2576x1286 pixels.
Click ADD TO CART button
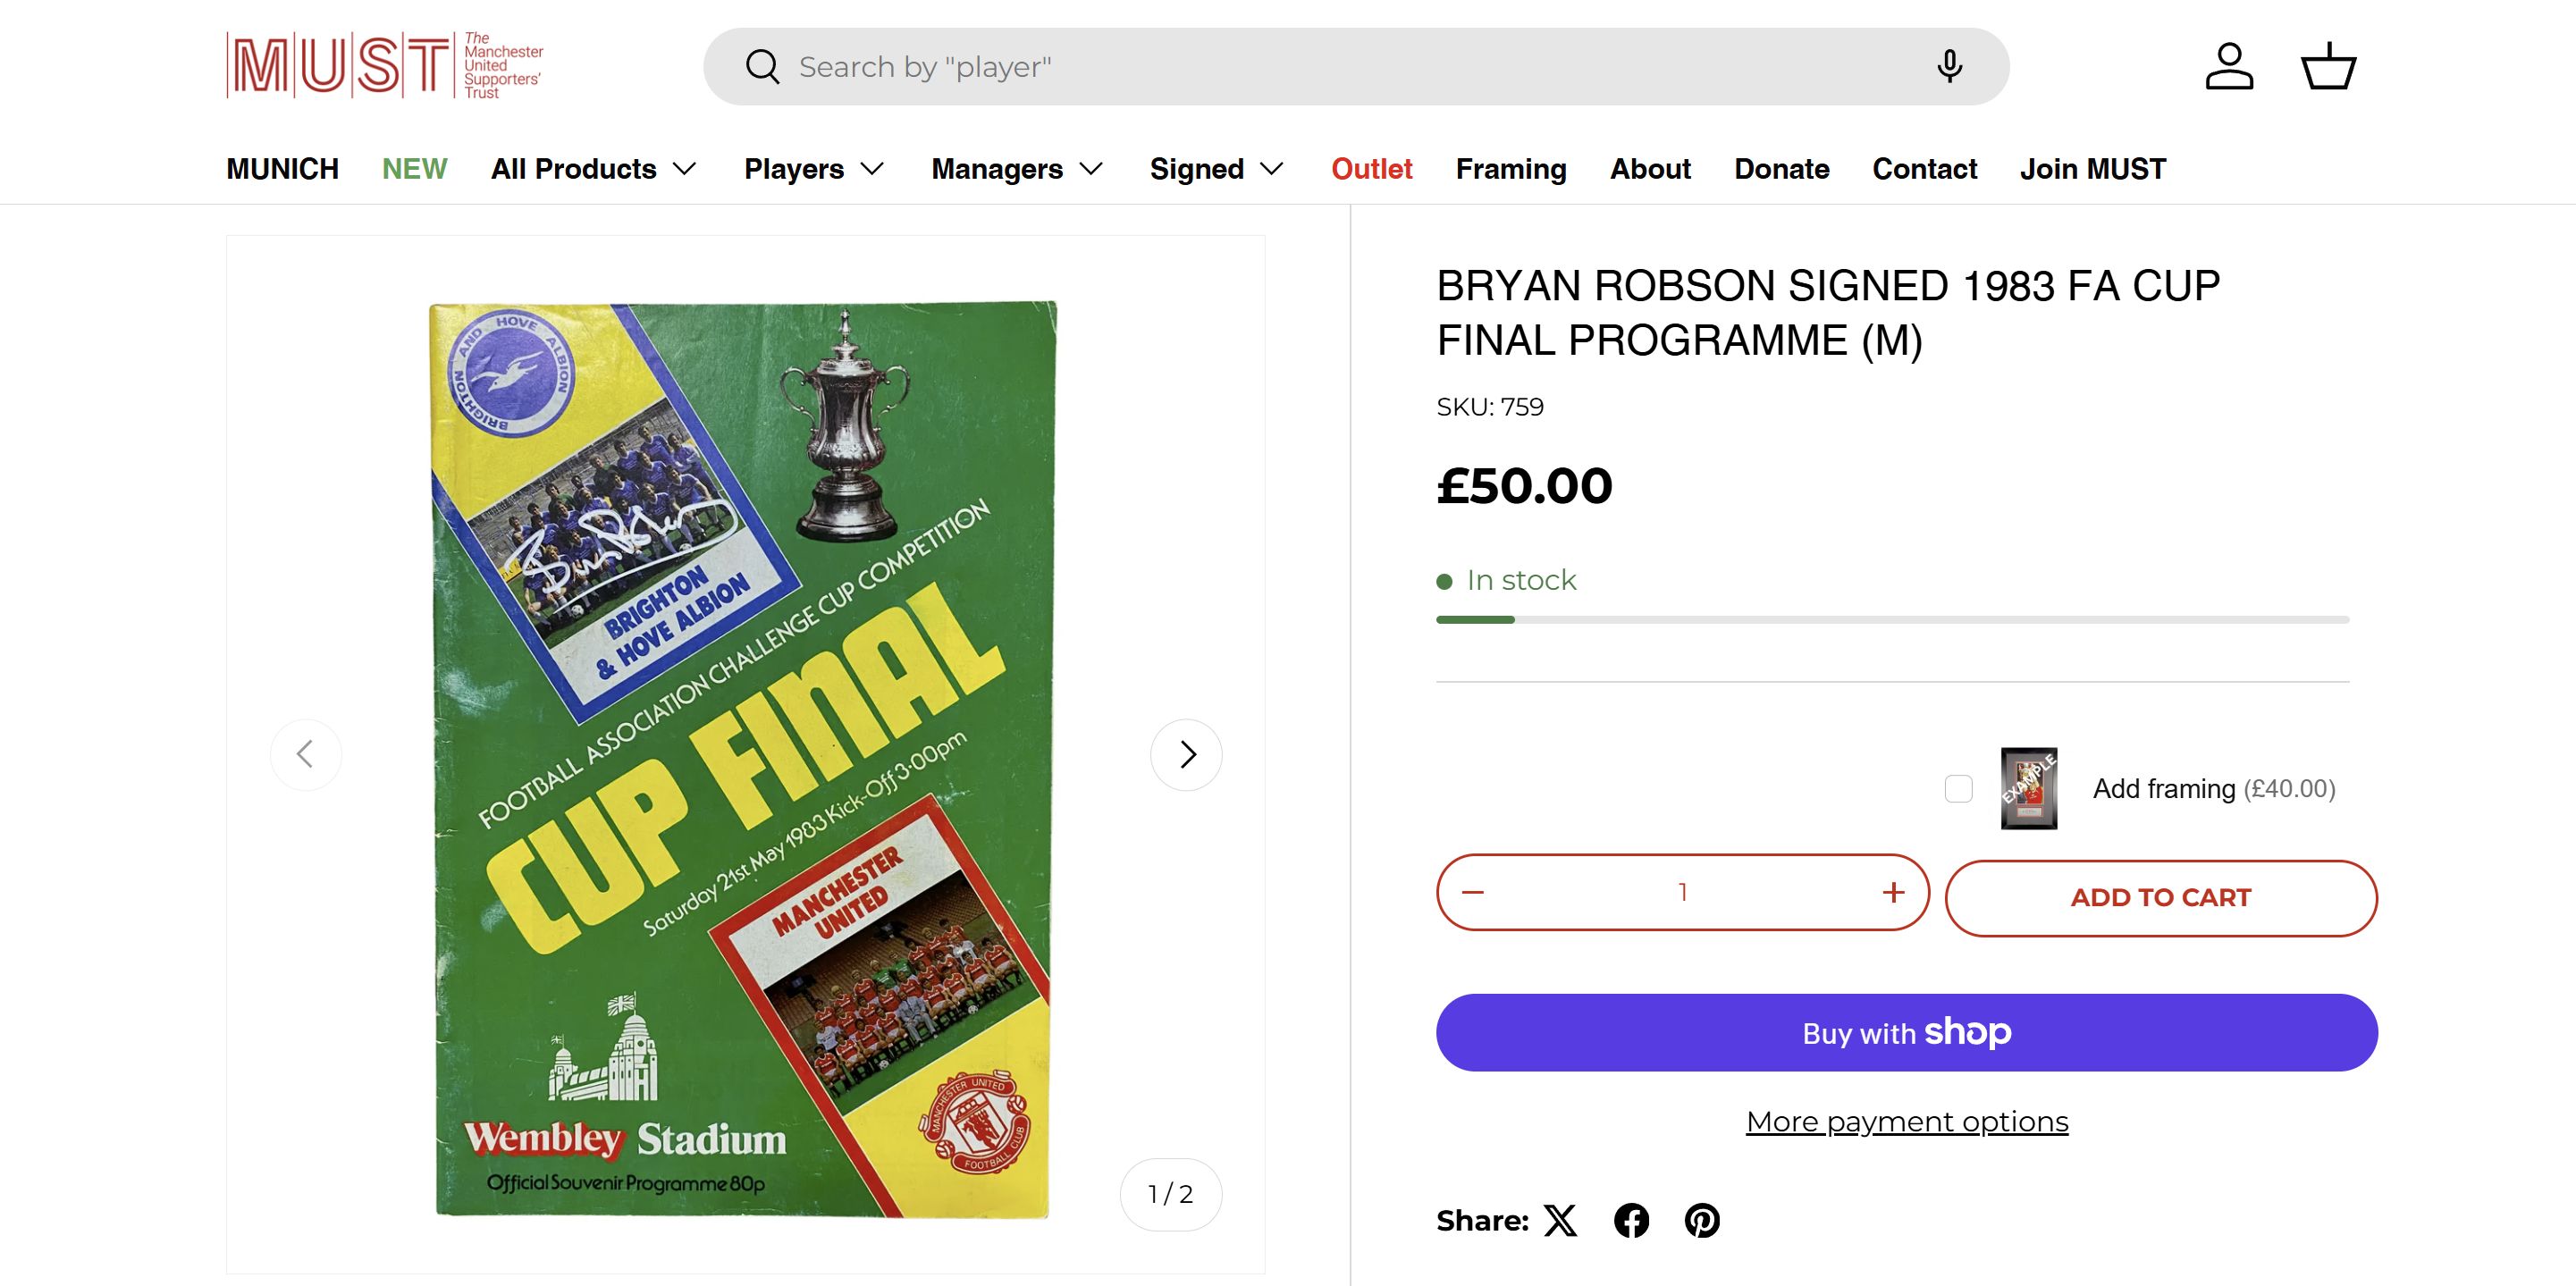click(x=2160, y=898)
